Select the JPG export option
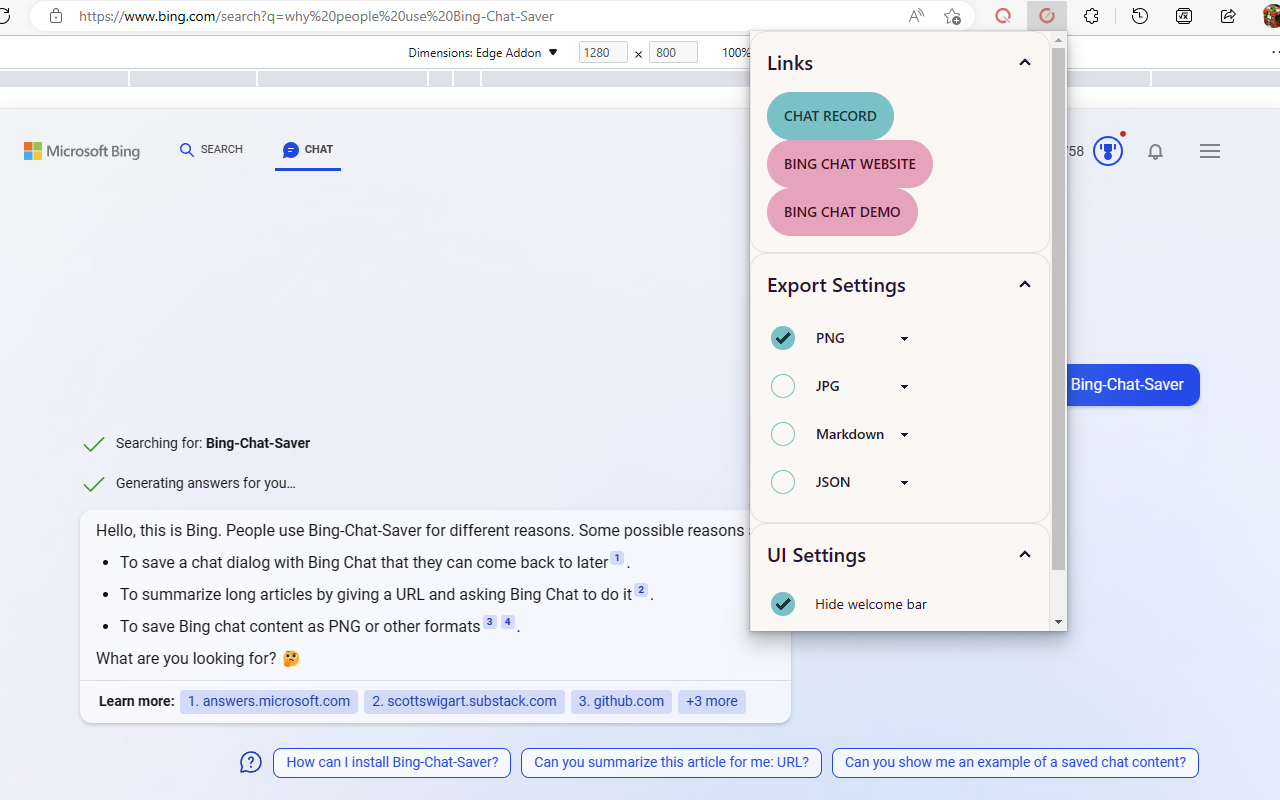Image resolution: width=1280 pixels, height=800 pixels. coord(783,386)
